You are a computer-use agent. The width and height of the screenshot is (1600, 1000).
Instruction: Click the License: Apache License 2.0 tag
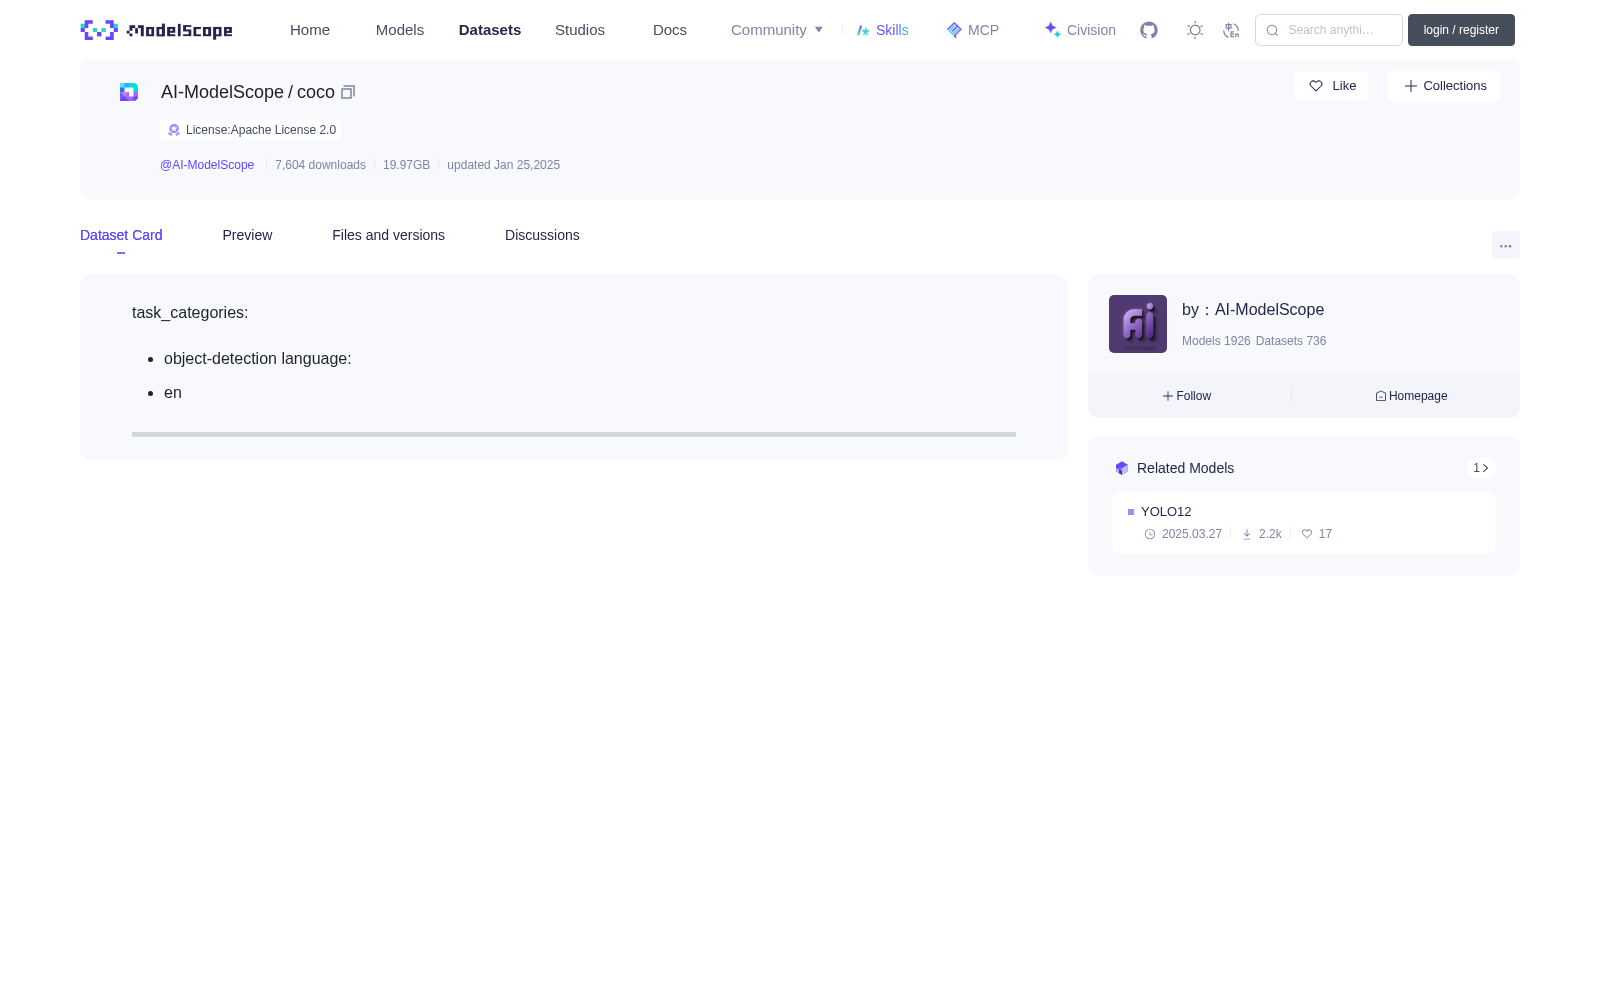(250, 130)
